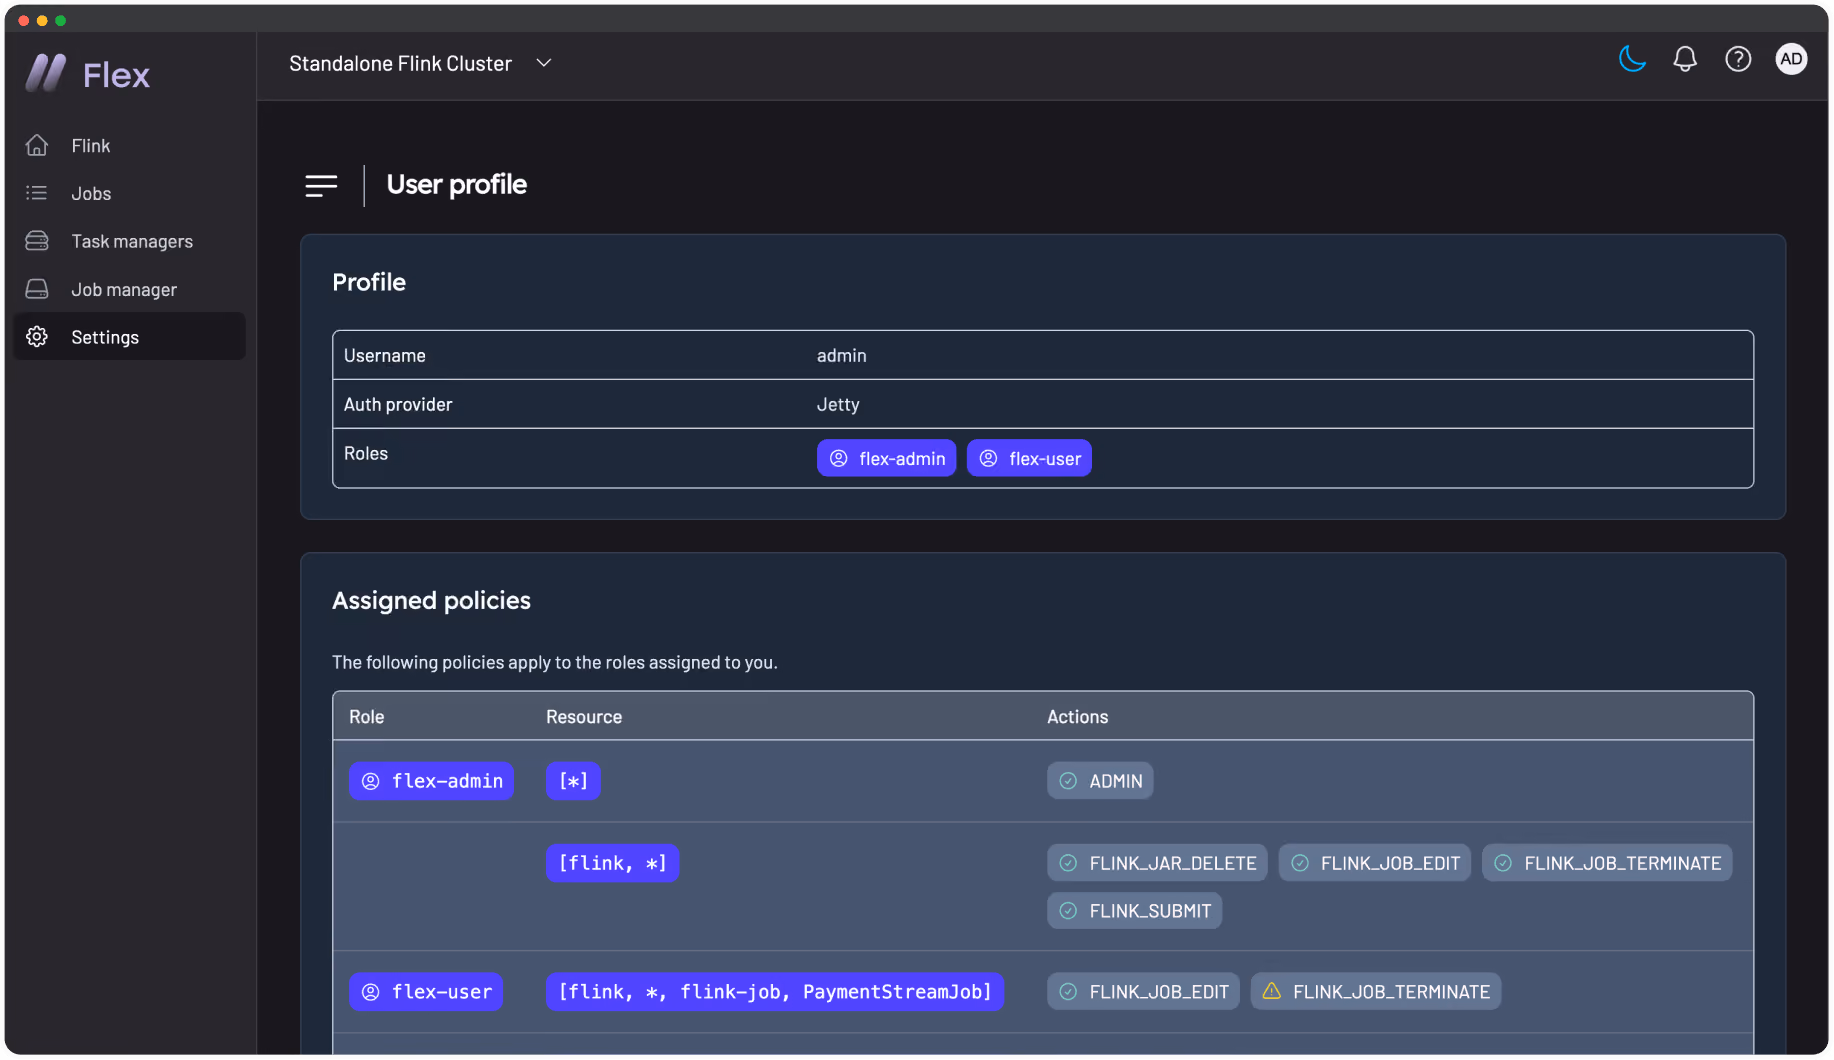Image resolution: width=1834 pixels, height=1060 pixels.
Task: Click warning triangle icon on FLINK_JOB_TERMINATE
Action: coord(1272,992)
